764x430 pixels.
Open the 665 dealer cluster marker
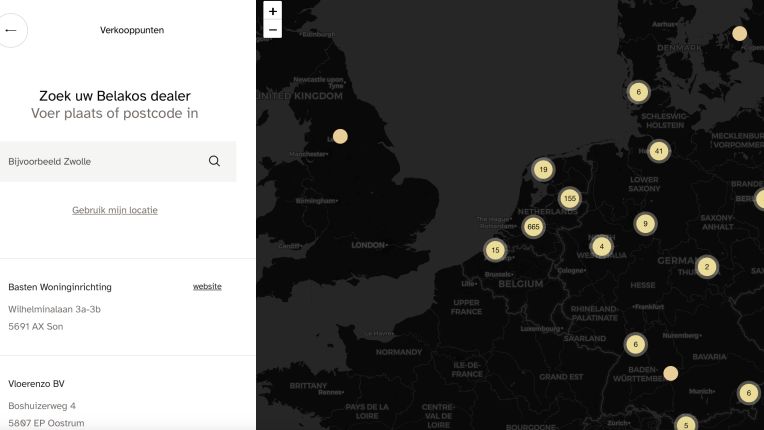533,227
